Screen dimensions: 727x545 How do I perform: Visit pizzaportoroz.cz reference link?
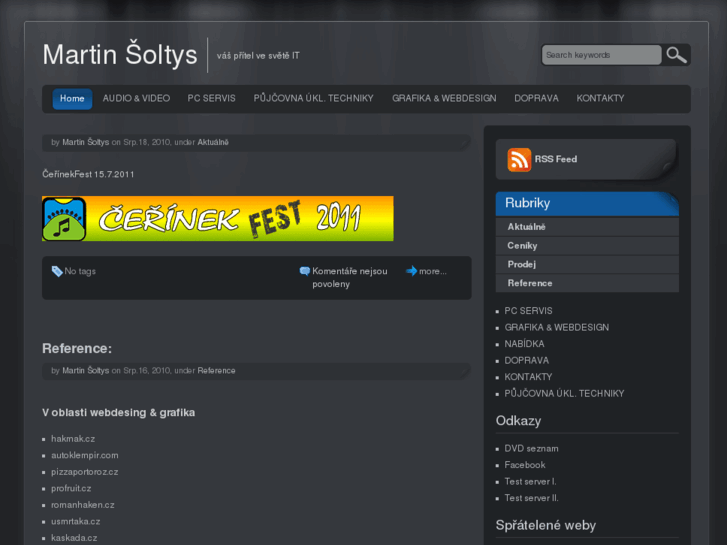pyautogui.click(x=84, y=472)
